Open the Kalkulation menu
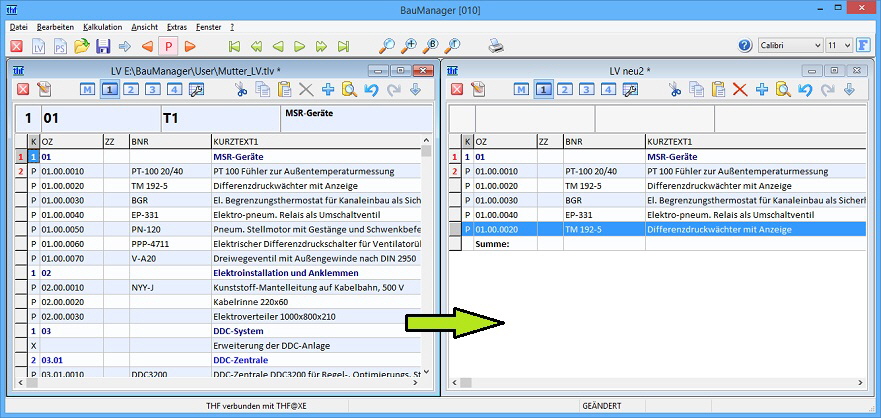 click(102, 25)
